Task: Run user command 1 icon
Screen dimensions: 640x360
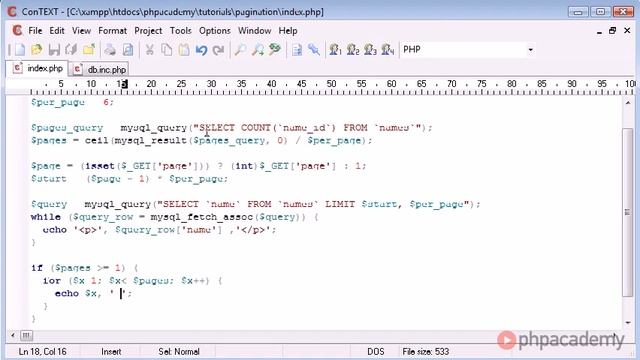Action: click(335, 50)
